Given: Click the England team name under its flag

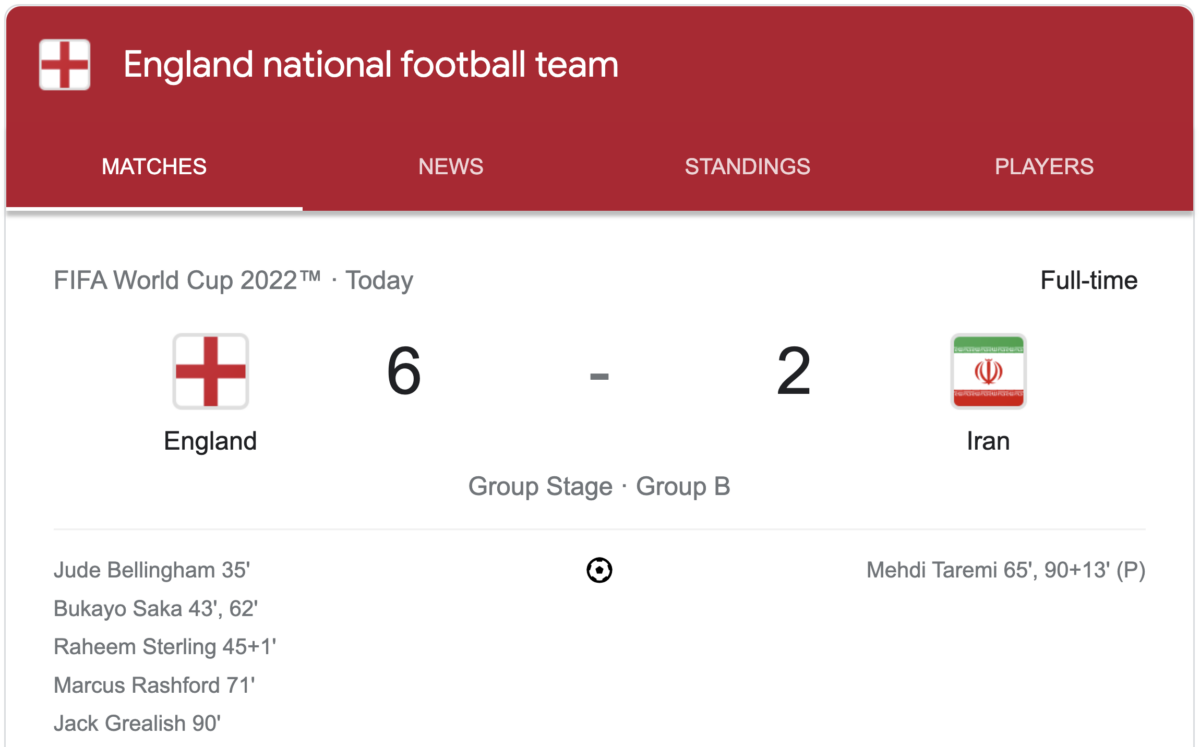Looking at the screenshot, I should [210, 441].
